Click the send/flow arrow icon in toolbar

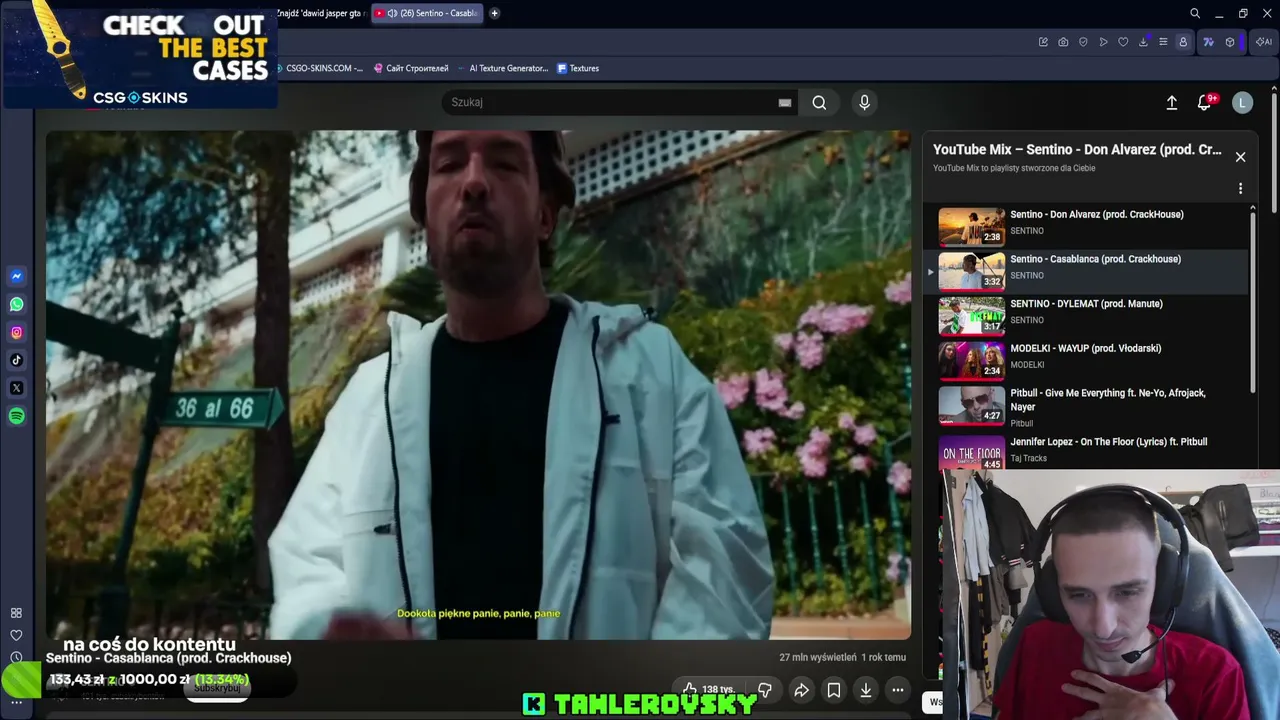pos(1103,42)
